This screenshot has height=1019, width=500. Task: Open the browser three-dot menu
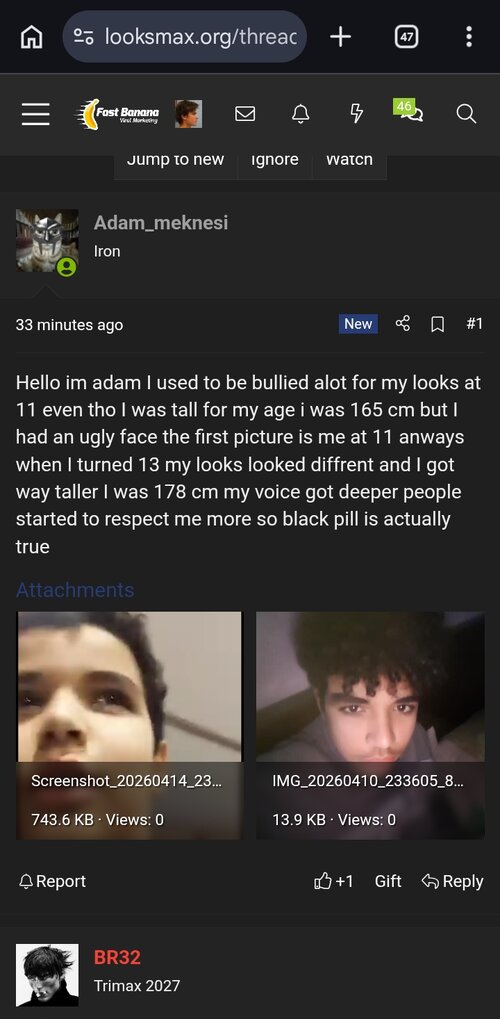(x=468, y=37)
